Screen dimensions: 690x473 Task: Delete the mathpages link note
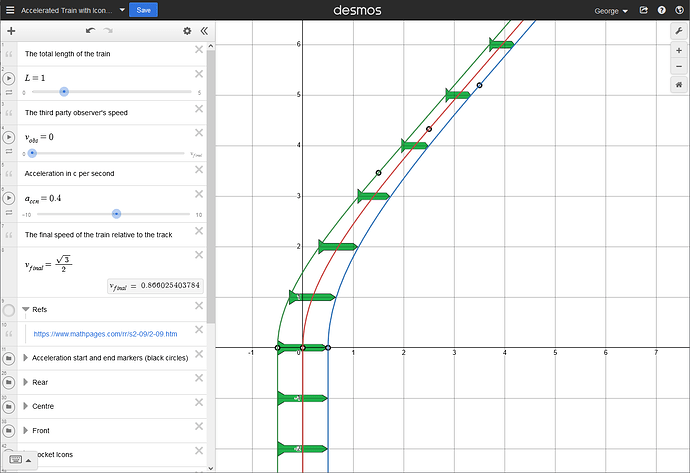199,330
